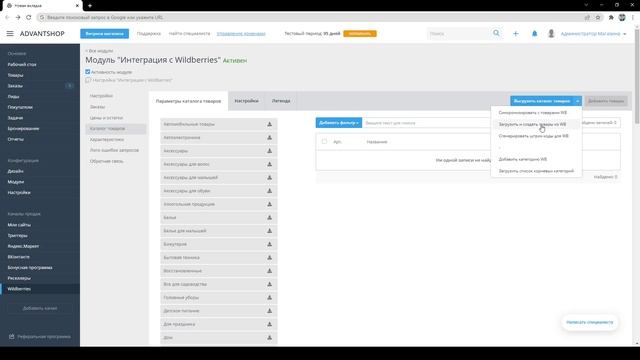Switch to Настройки tab beside Легенда
The height and width of the screenshot is (360, 640).
[247, 101]
